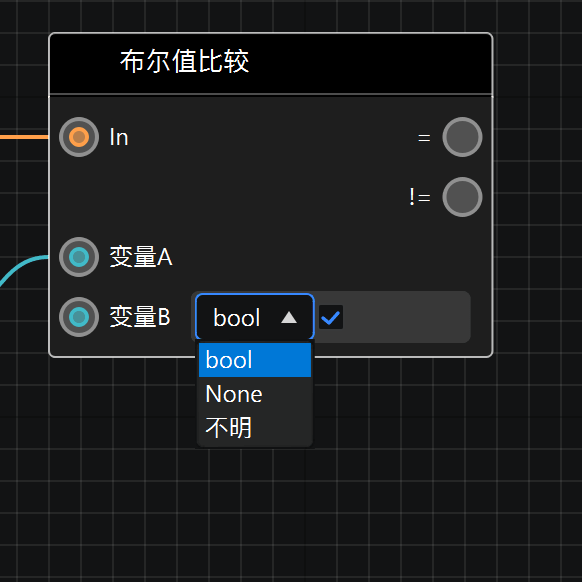Click the In label text
Viewport: 582px width, 582px height.
coord(119,137)
